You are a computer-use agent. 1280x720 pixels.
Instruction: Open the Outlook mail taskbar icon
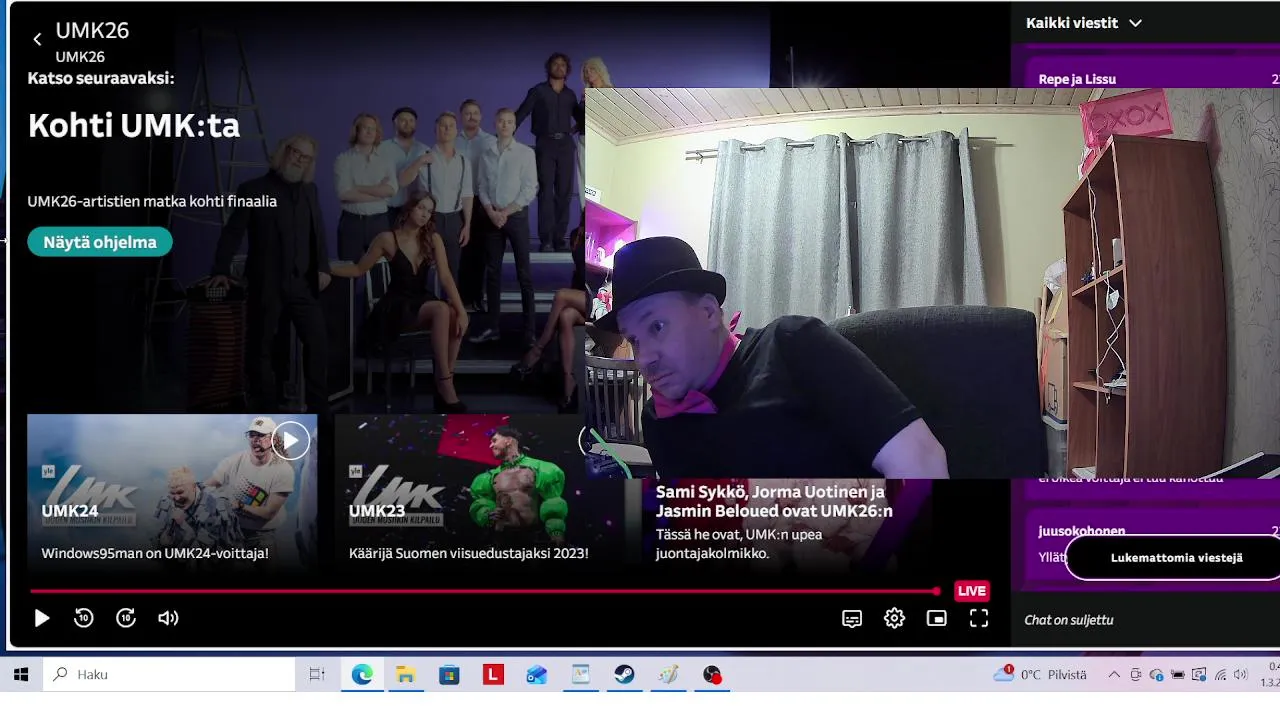click(537, 675)
